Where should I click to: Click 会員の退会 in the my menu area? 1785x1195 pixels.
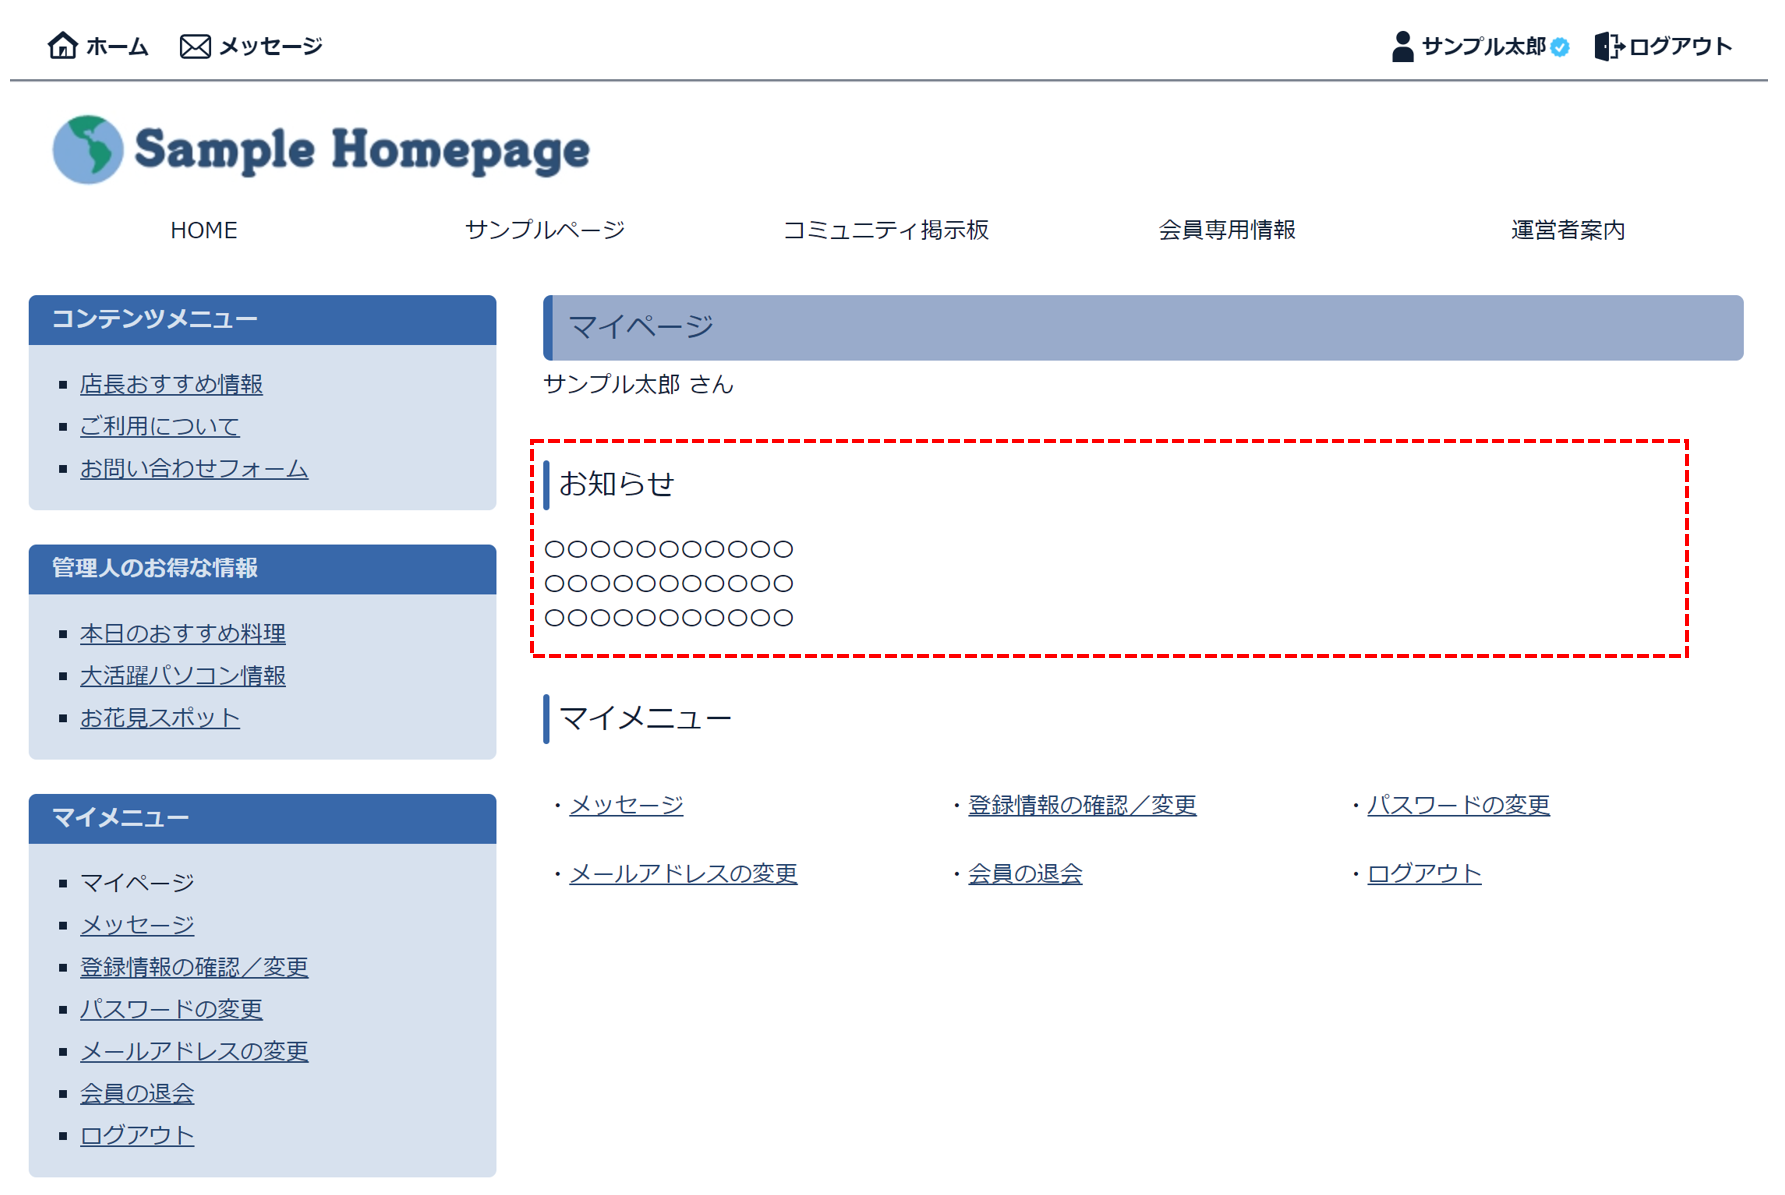click(x=137, y=1093)
